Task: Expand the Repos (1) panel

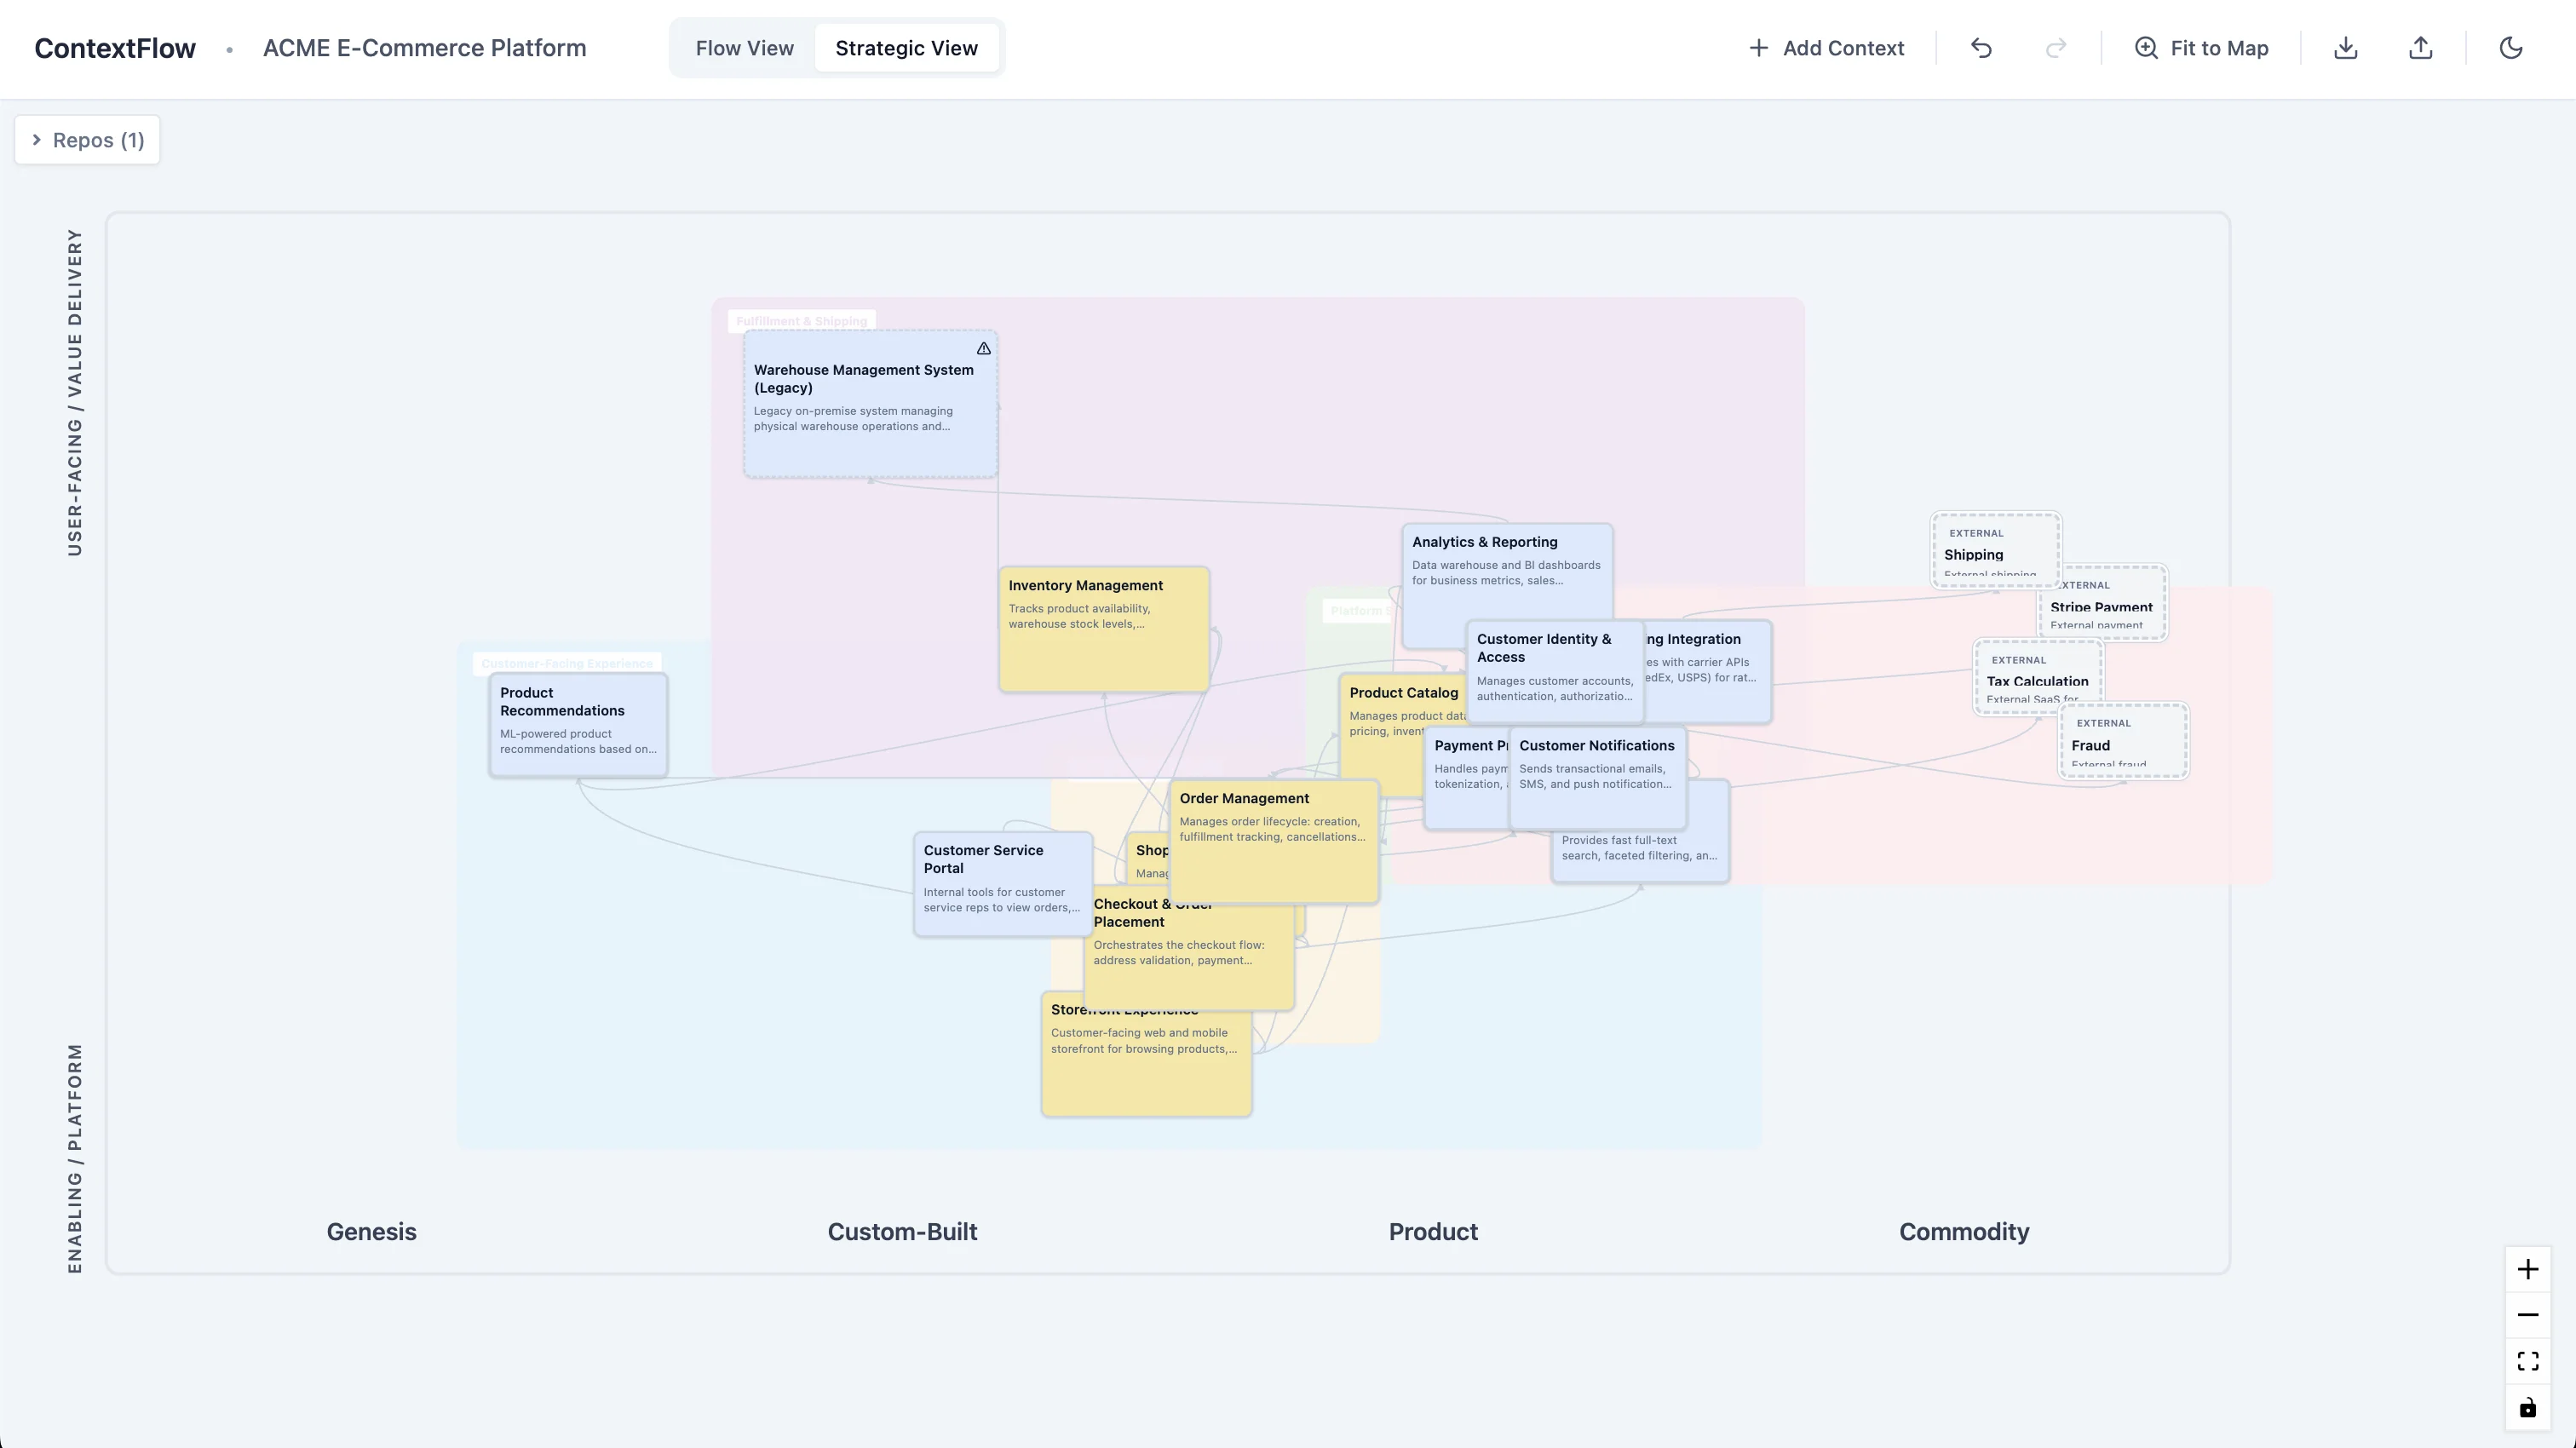Action: 87,140
